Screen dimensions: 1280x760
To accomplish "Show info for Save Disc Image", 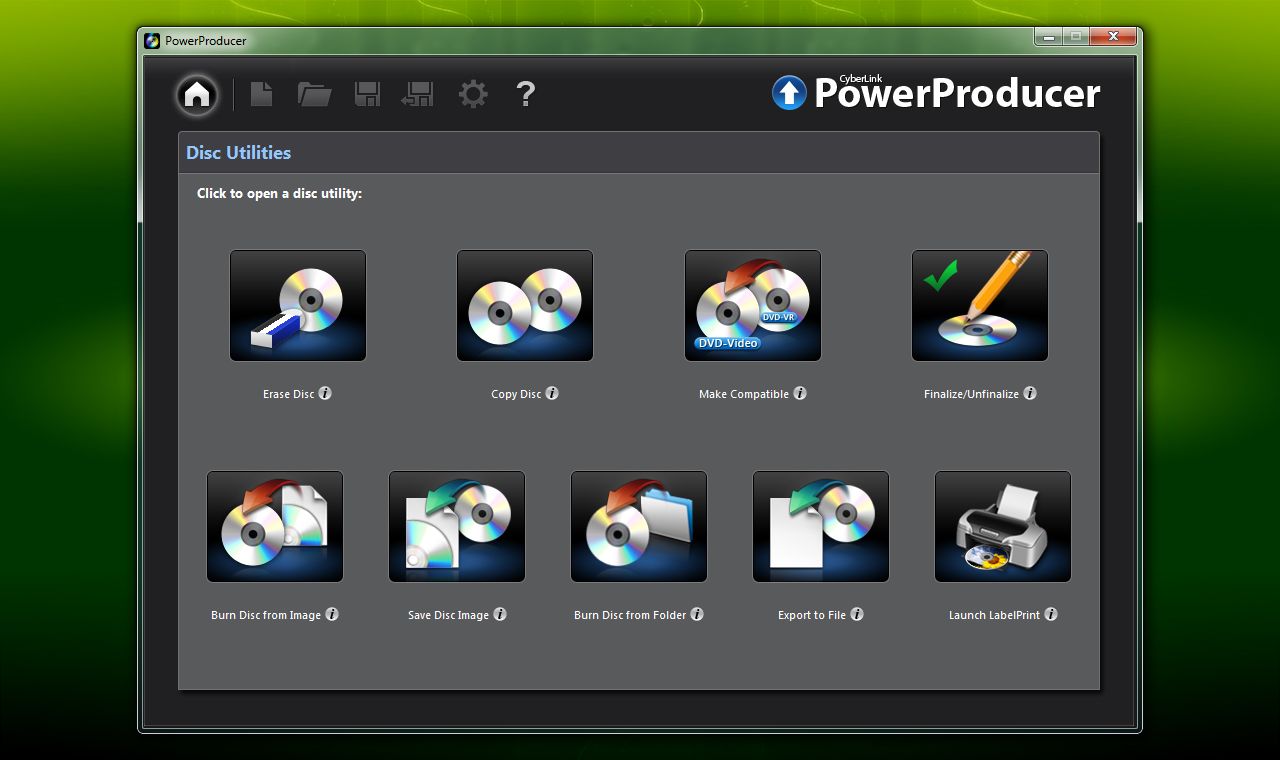I will pyautogui.click(x=500, y=614).
